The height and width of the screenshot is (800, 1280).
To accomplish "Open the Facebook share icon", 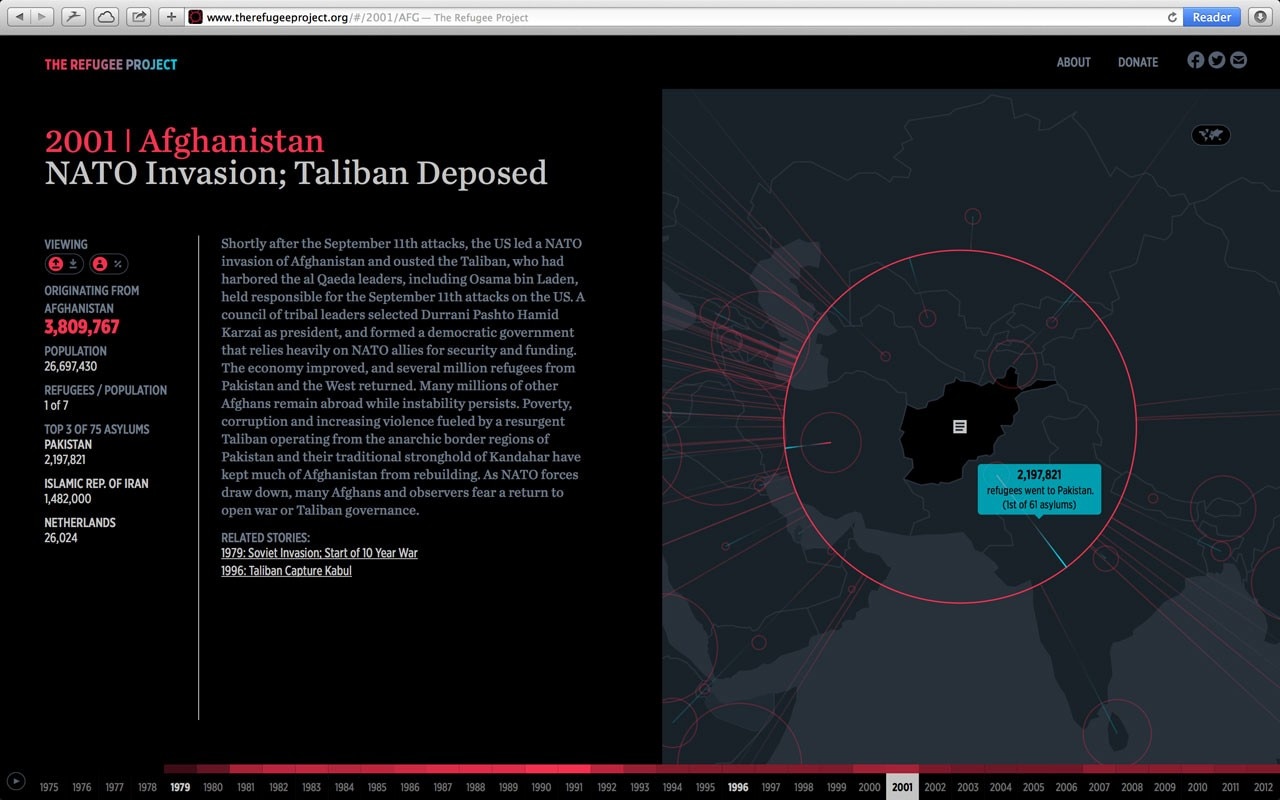I will pyautogui.click(x=1195, y=60).
